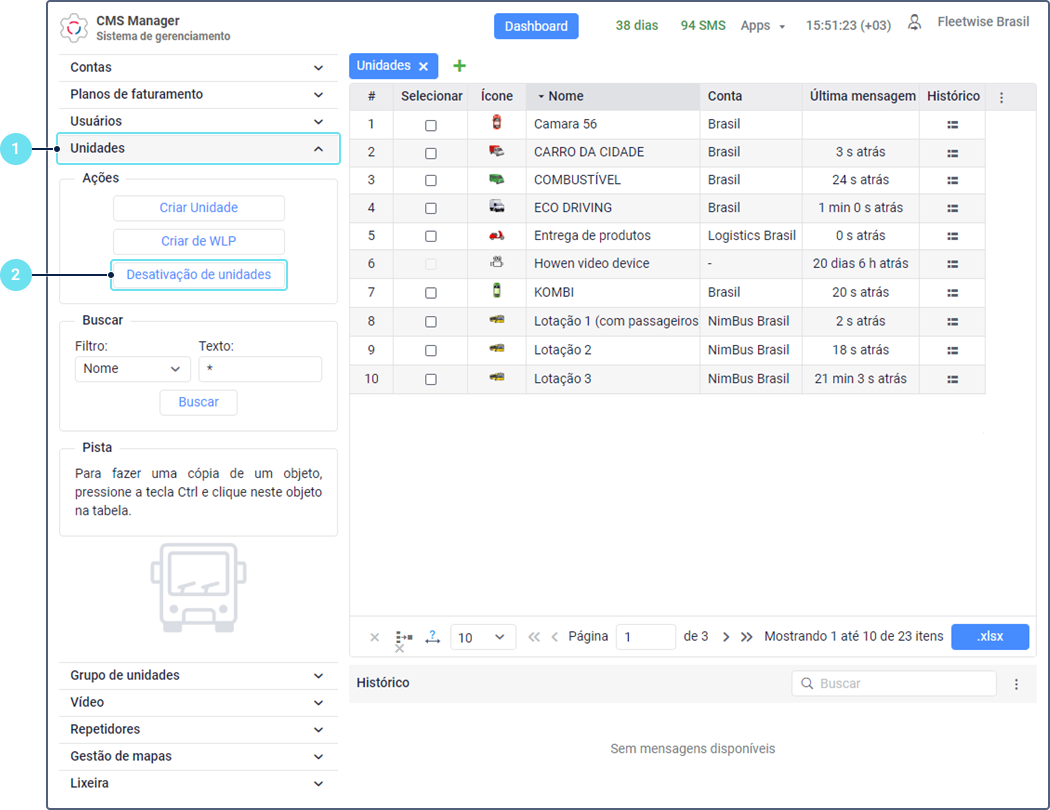Viewport: 1050px width, 810px height.
Task: Click Criar de WLP button
Action: [x=198, y=242]
